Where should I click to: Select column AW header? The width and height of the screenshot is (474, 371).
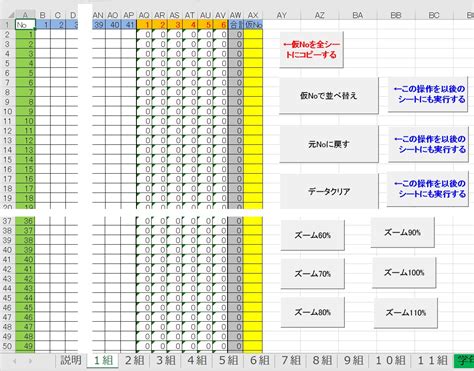point(236,15)
